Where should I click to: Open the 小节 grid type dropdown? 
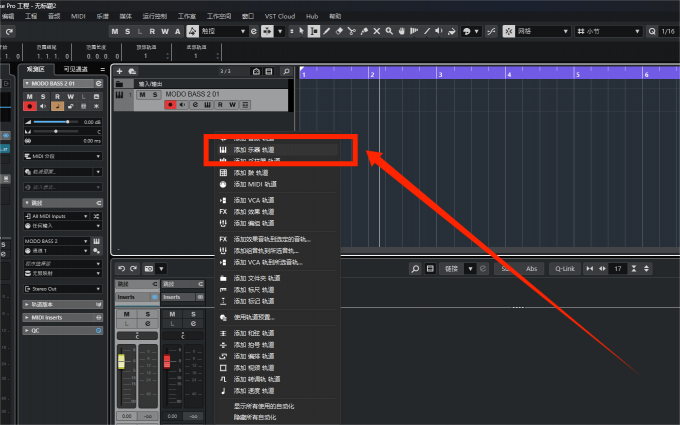pos(608,31)
